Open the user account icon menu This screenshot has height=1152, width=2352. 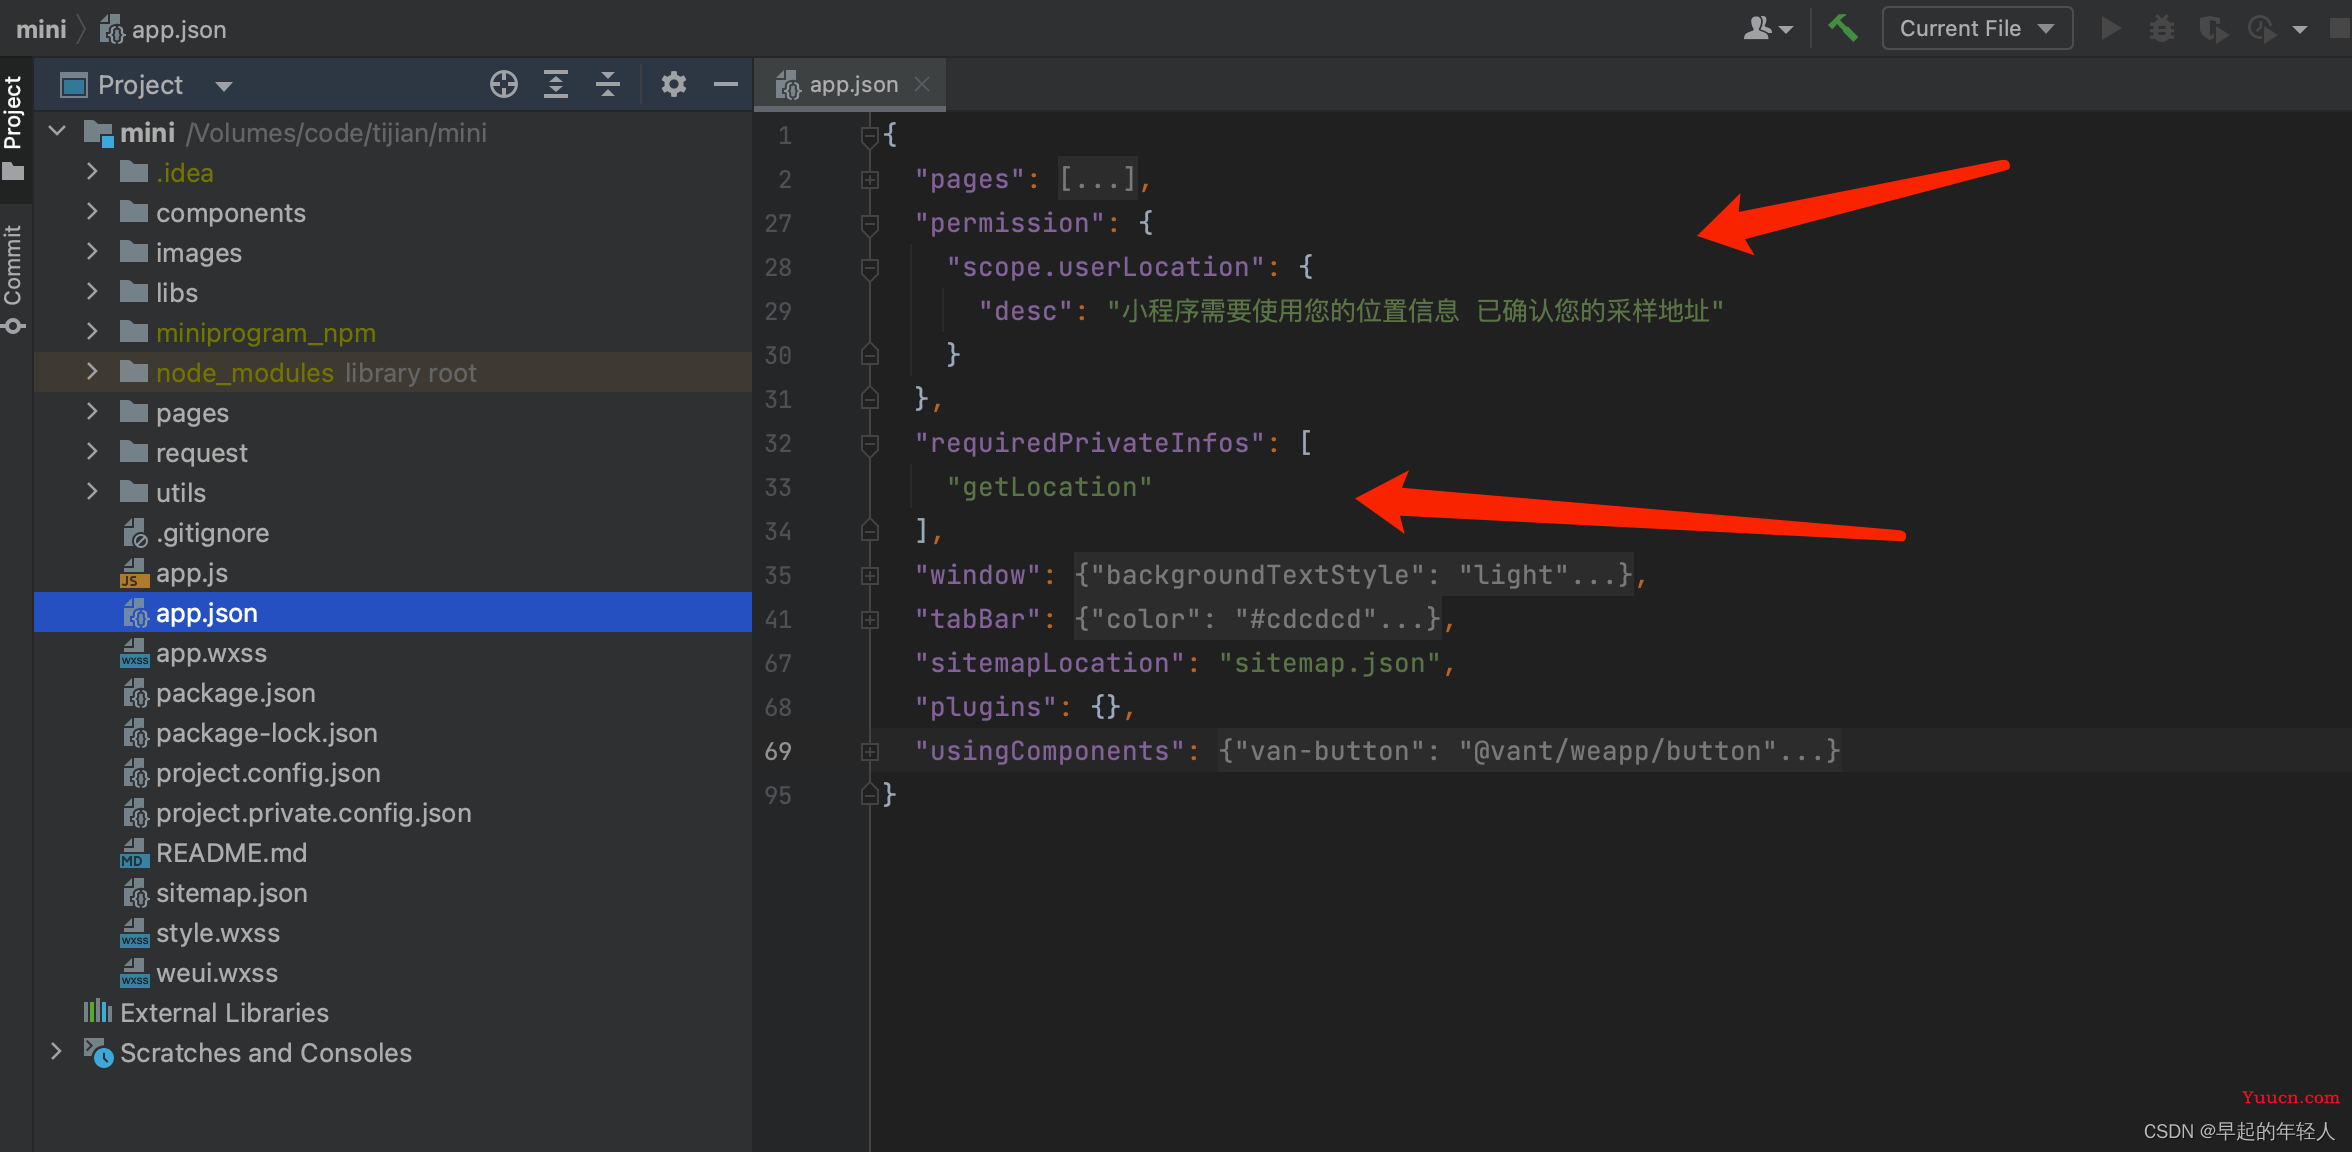point(1768,28)
